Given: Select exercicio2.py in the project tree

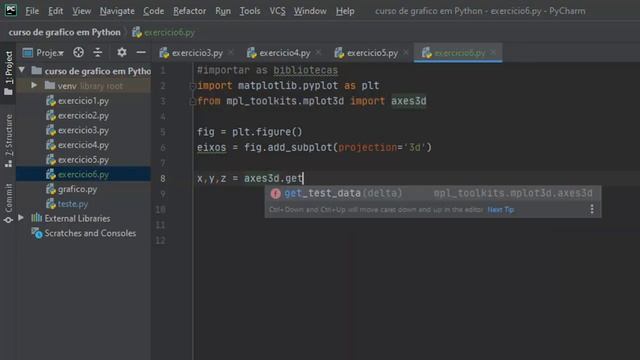Looking at the screenshot, I should (78, 116).
